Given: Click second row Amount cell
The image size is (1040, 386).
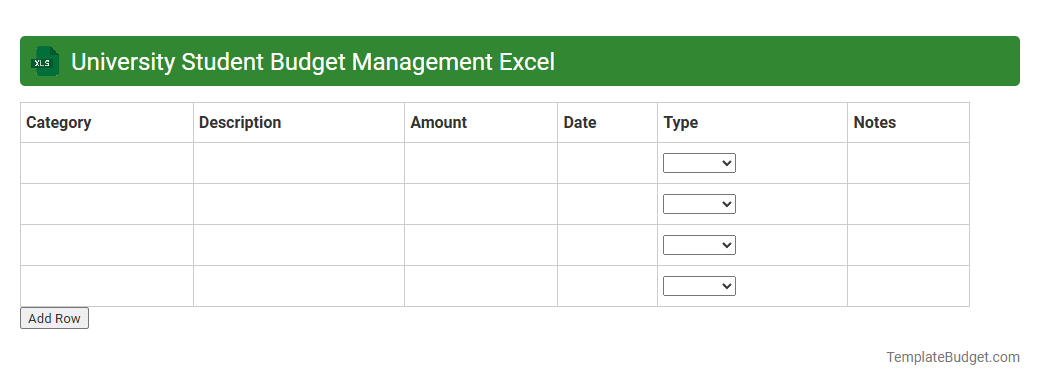Looking at the screenshot, I should pos(481,204).
